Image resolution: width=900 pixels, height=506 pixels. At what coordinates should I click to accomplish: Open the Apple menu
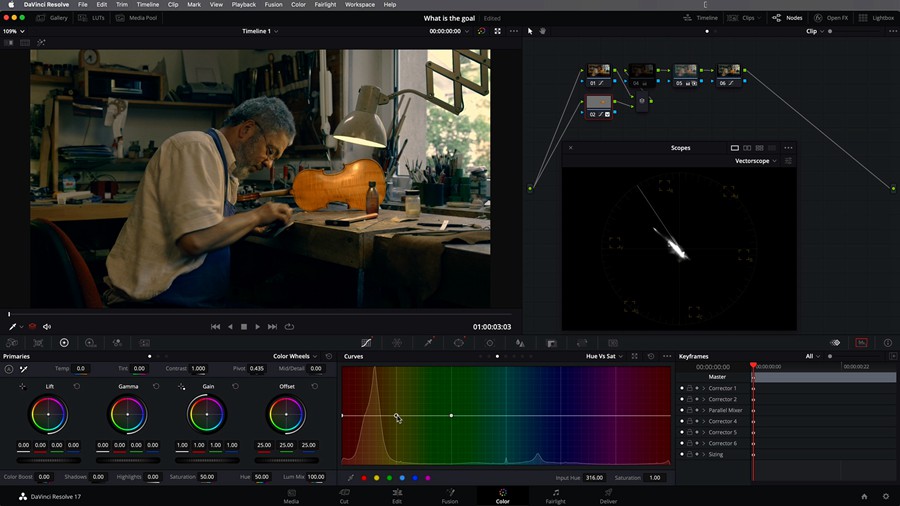pyautogui.click(x=10, y=5)
